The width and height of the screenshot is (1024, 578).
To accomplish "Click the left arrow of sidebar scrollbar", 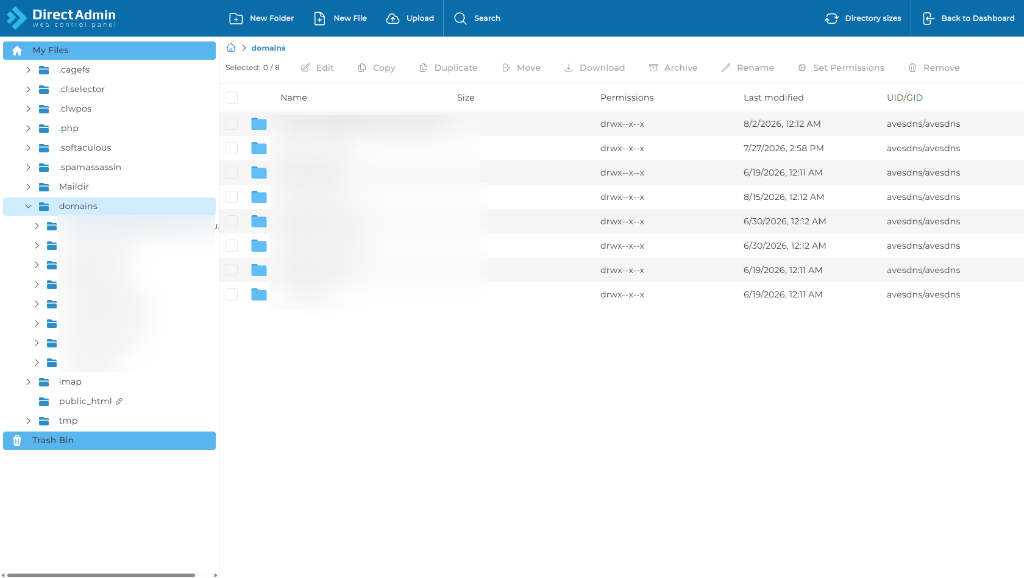I will click(3, 575).
